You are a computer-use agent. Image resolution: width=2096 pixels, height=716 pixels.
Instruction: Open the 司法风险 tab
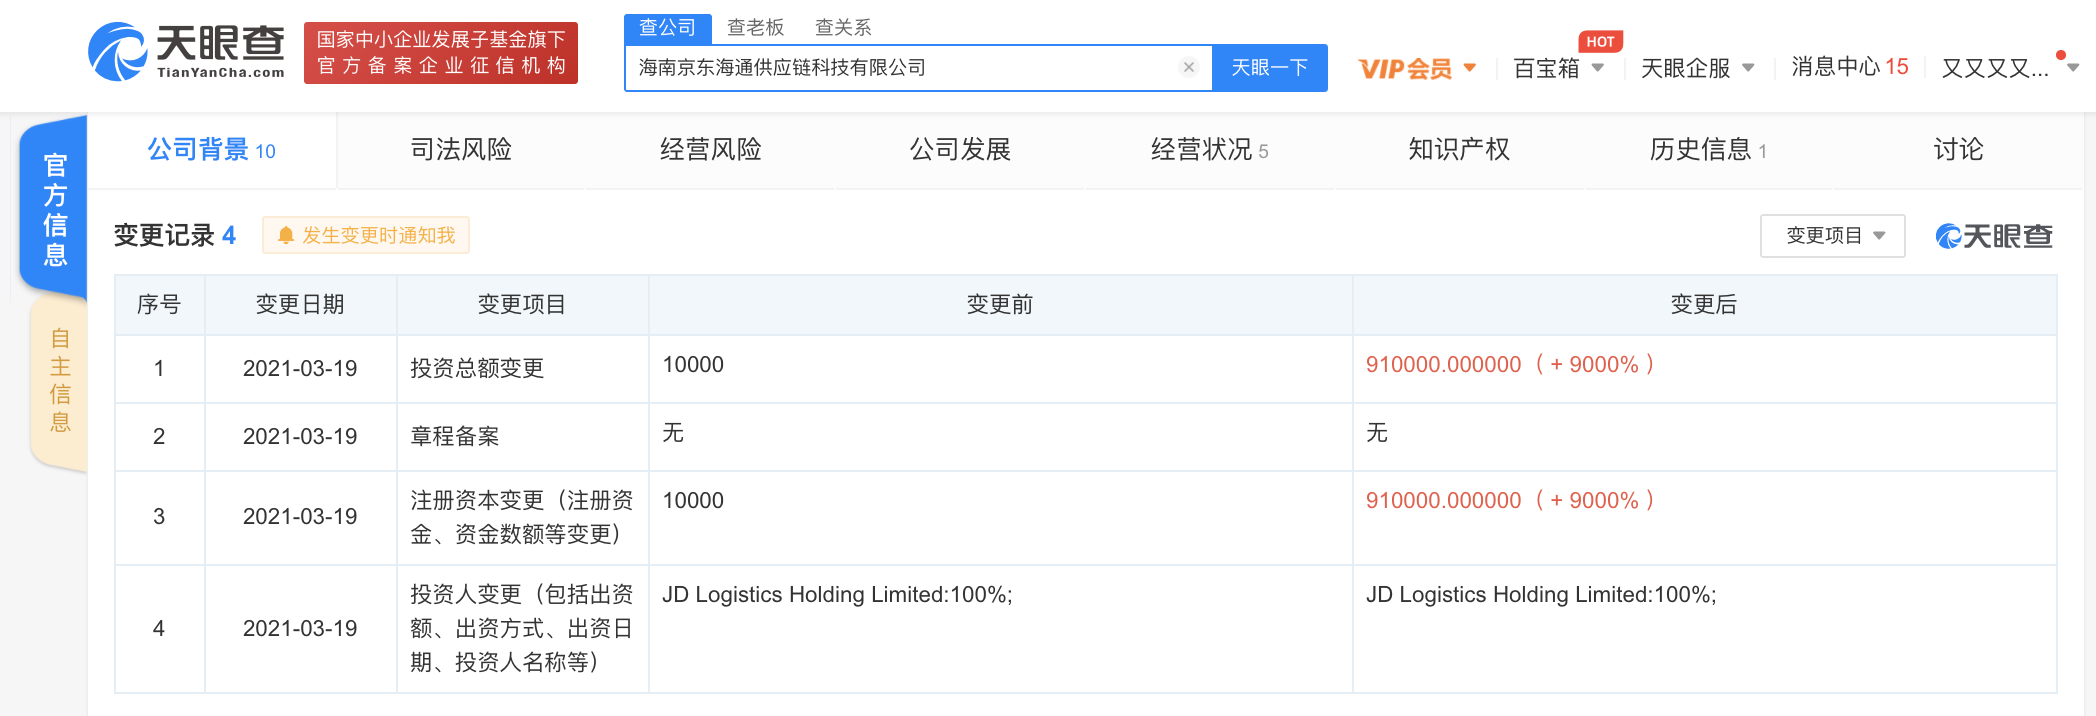(x=461, y=150)
